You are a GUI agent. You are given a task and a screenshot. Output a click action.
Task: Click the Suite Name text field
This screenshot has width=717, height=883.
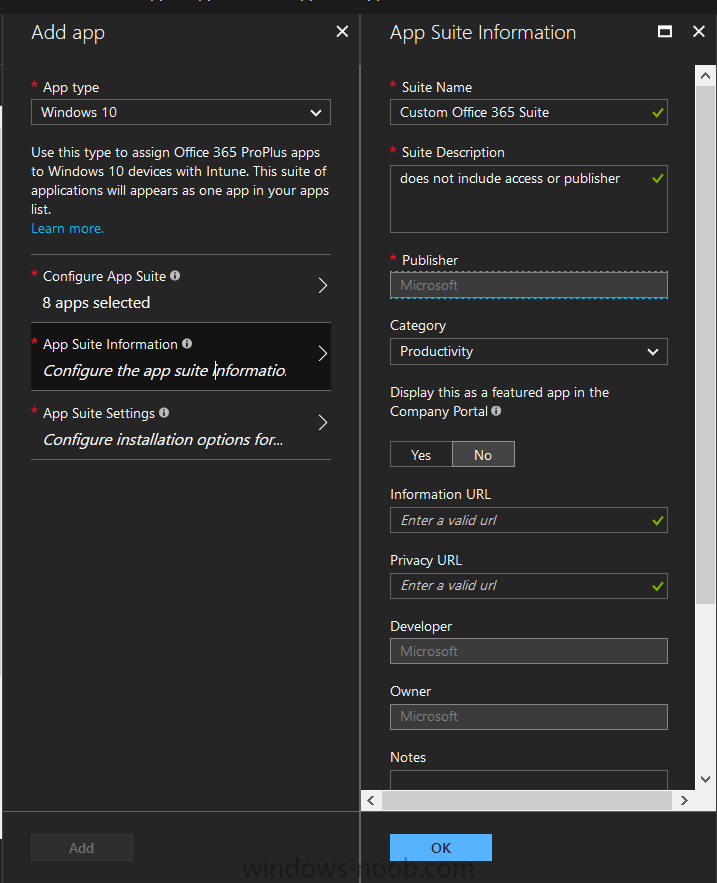tap(528, 112)
